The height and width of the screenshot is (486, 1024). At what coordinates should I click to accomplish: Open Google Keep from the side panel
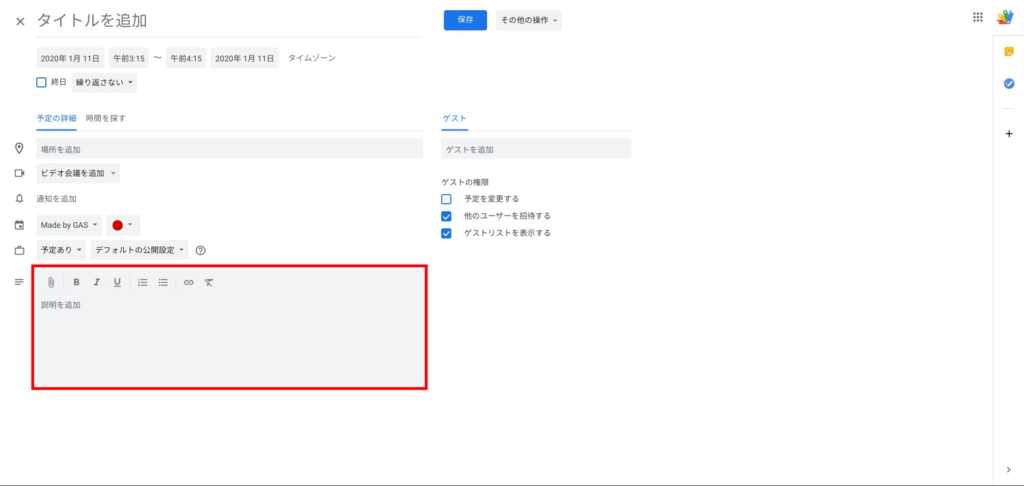(1009, 52)
